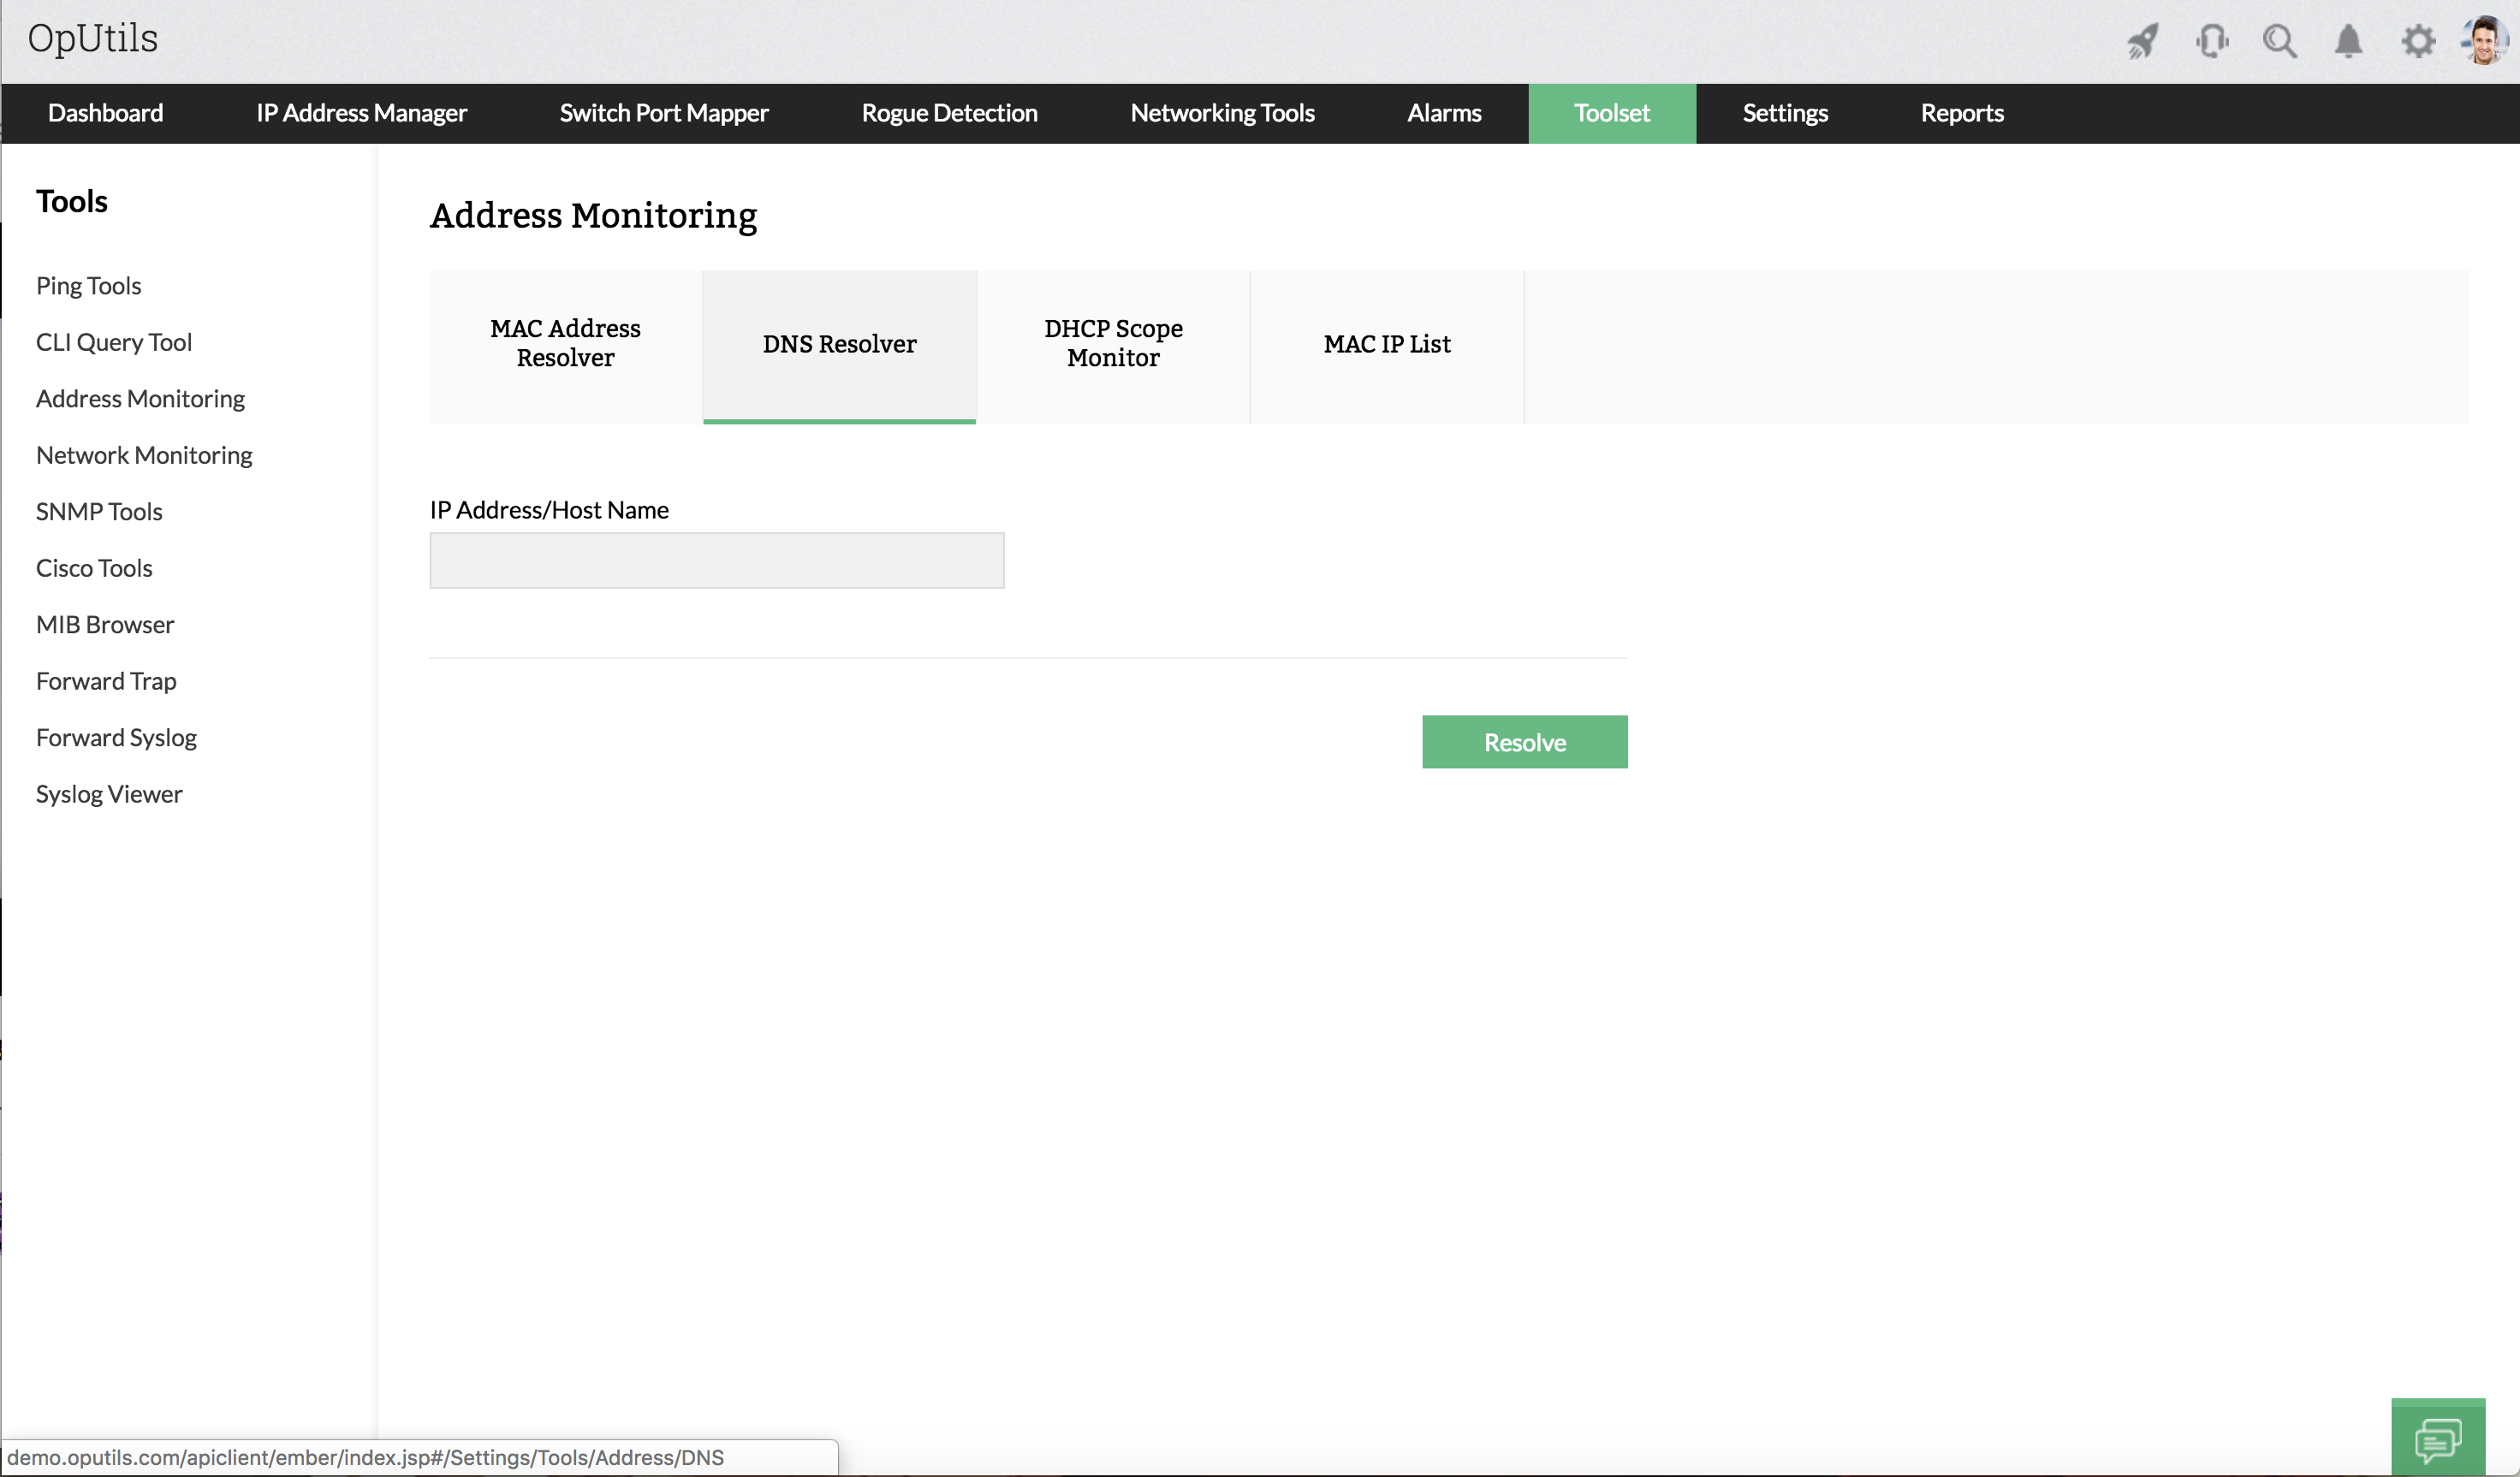2520x1477 pixels.
Task: Open the Switch Port Mapper menu
Action: [x=664, y=113]
